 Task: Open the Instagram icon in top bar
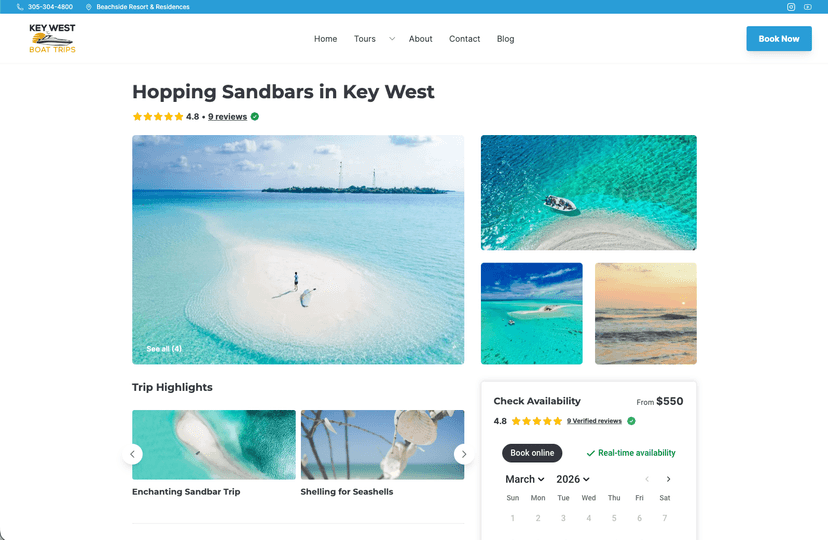click(x=791, y=7)
